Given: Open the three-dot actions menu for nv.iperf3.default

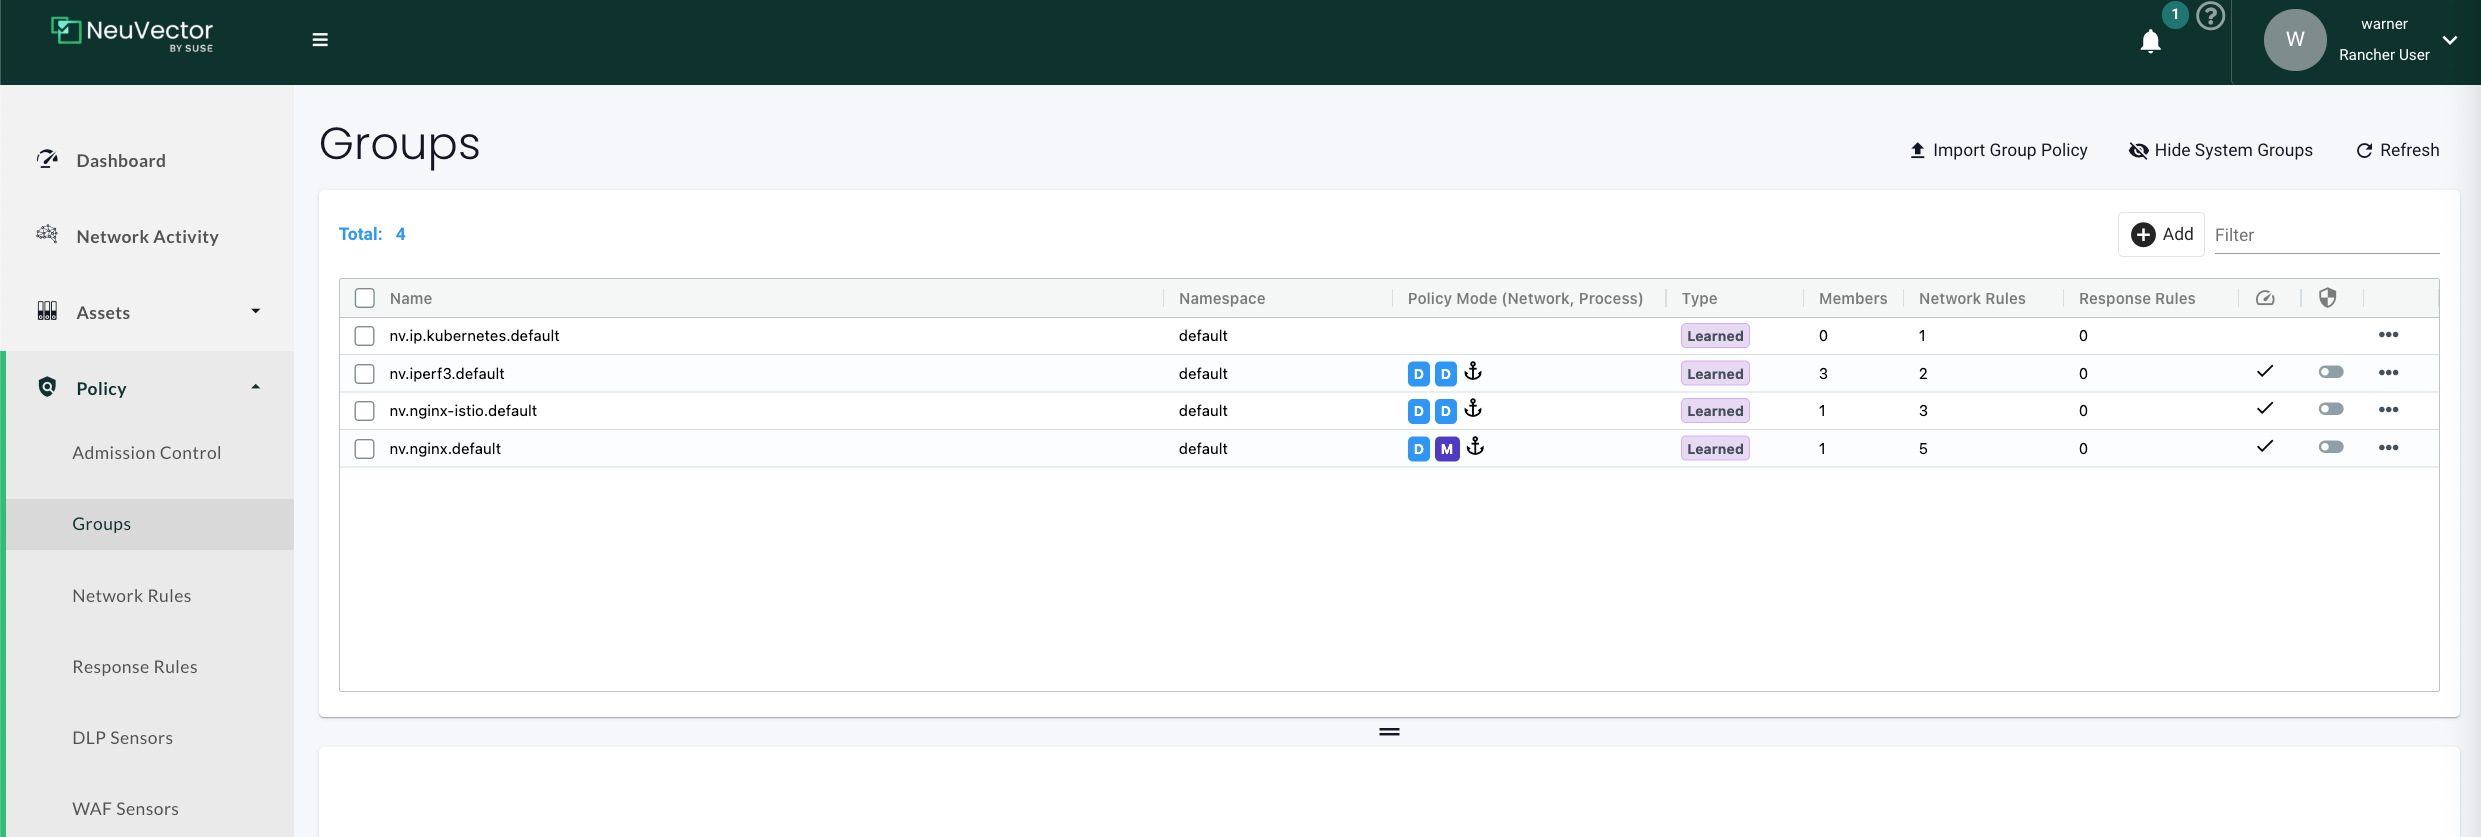Looking at the screenshot, I should tap(2388, 373).
